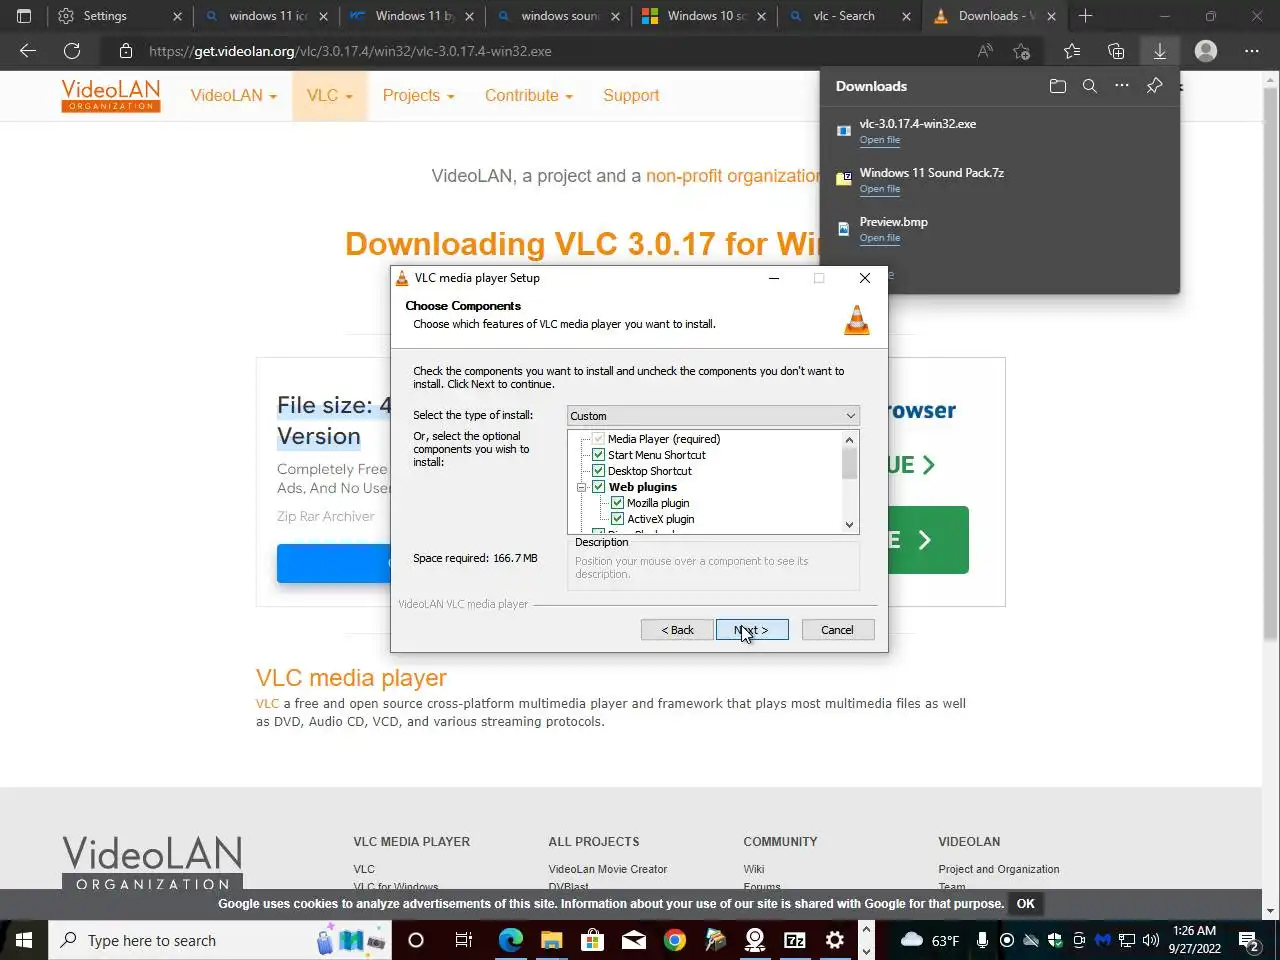The width and height of the screenshot is (1280, 960).
Task: Click the browser address bar URL
Action: pyautogui.click(x=350, y=51)
